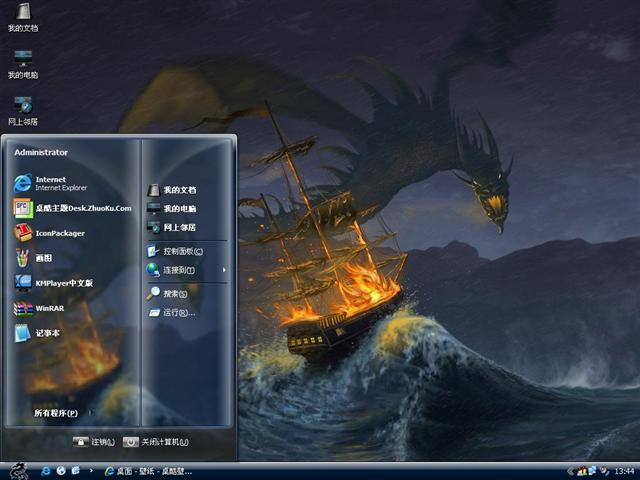Expand the 连接到 submenu arrow

[224, 270]
